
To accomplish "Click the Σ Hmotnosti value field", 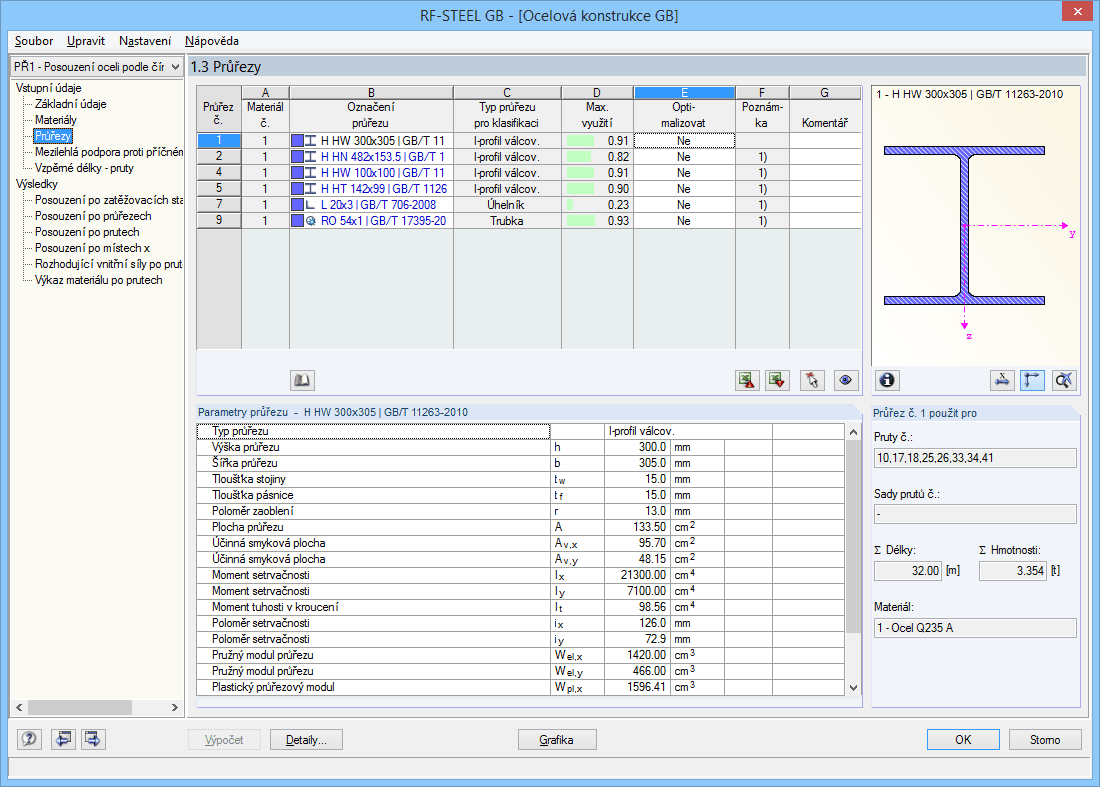I will point(1012,571).
